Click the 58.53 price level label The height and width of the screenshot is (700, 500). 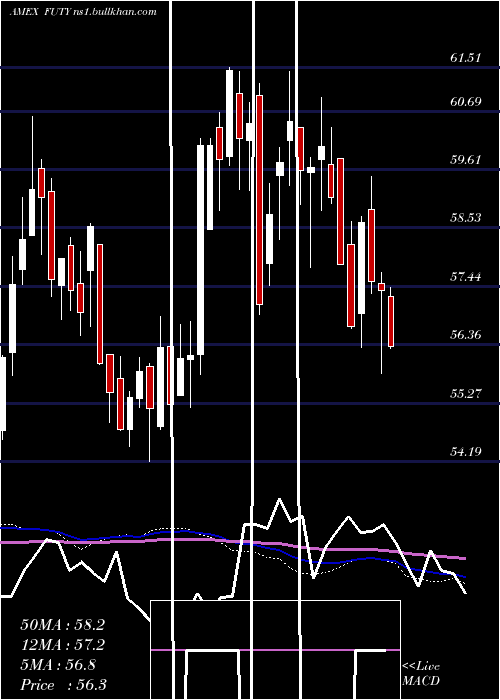(x=466, y=217)
